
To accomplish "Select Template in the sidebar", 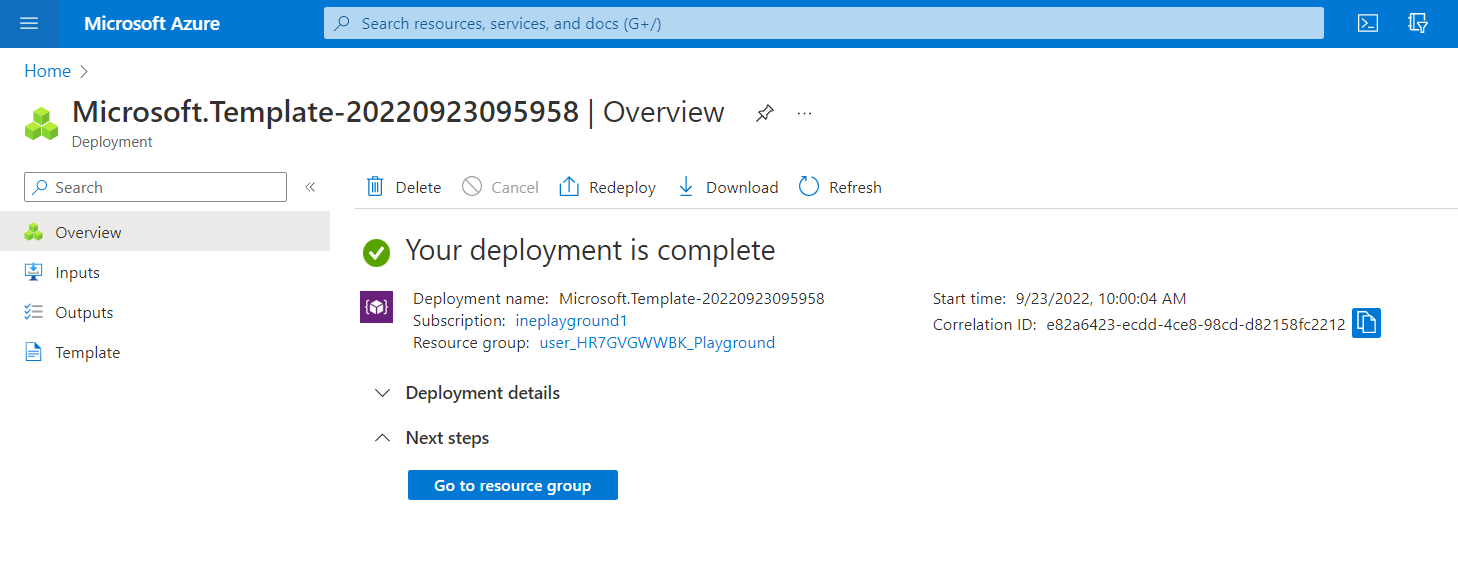I will tap(87, 353).
